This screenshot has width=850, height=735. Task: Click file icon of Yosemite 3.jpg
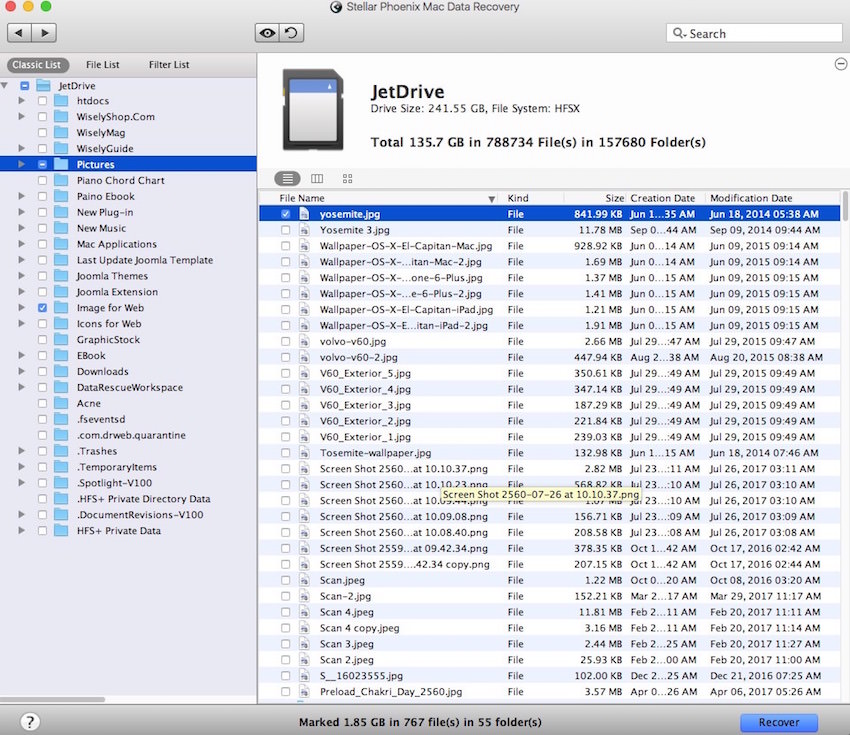(304, 230)
